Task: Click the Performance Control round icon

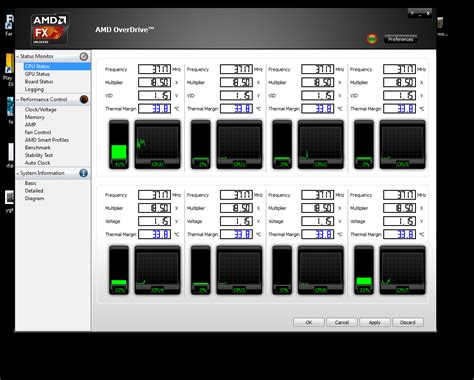Action: click(x=84, y=99)
